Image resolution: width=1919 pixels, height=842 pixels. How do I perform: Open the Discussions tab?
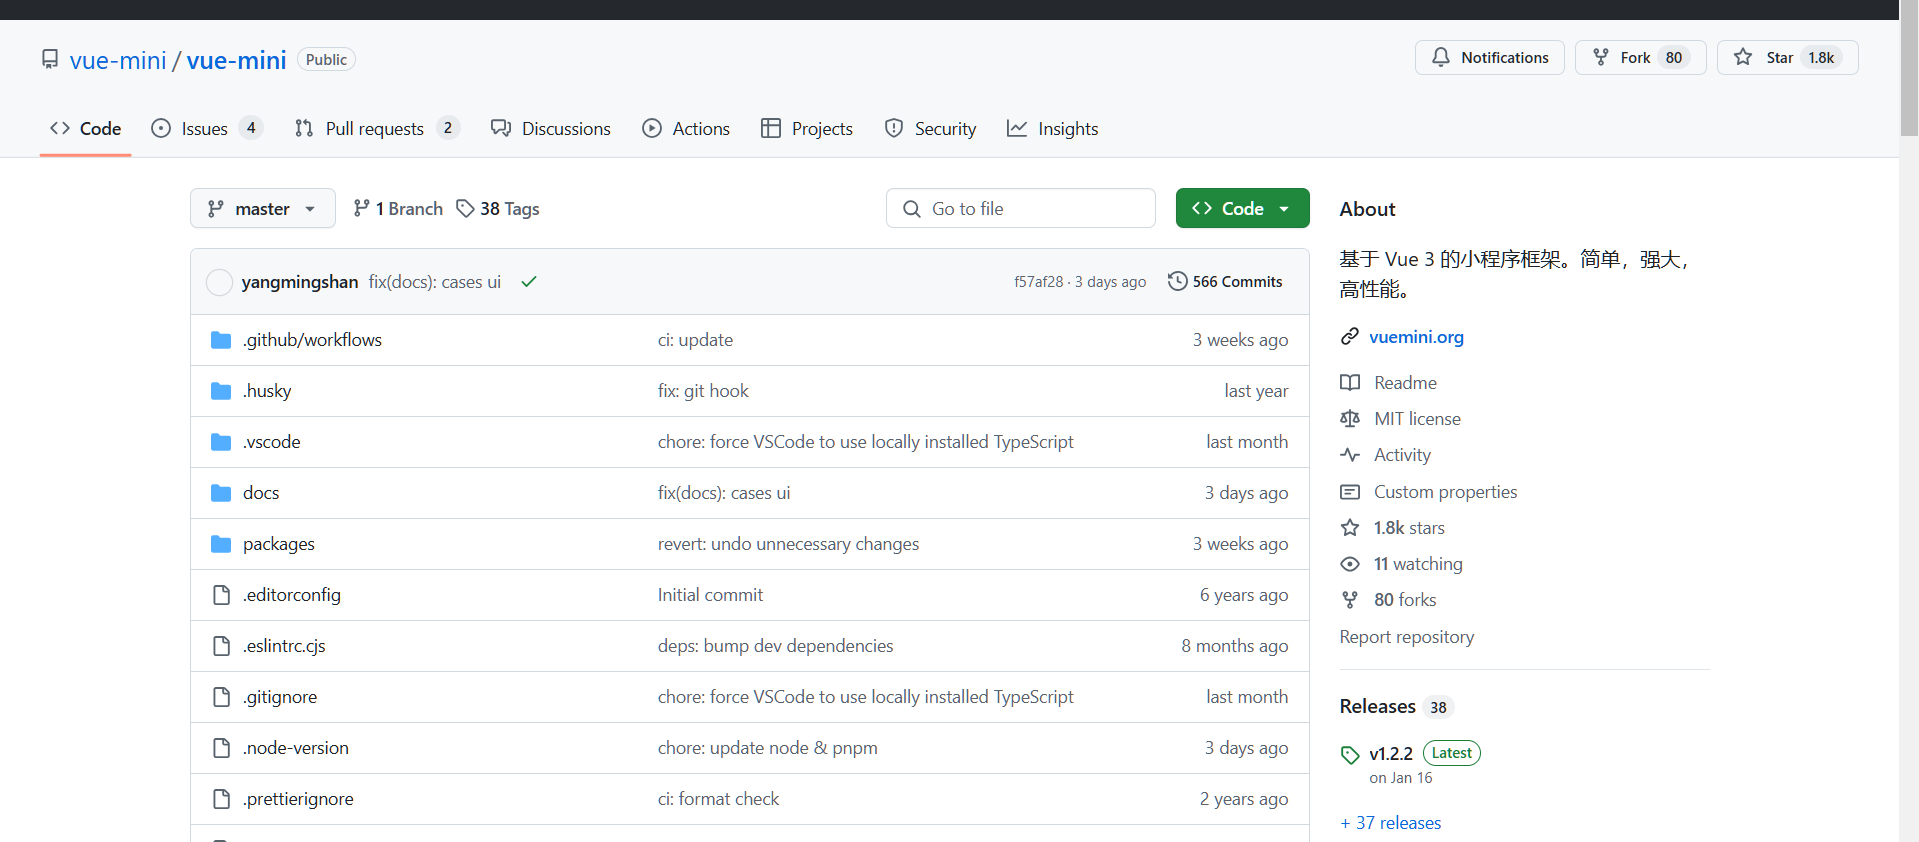550,128
